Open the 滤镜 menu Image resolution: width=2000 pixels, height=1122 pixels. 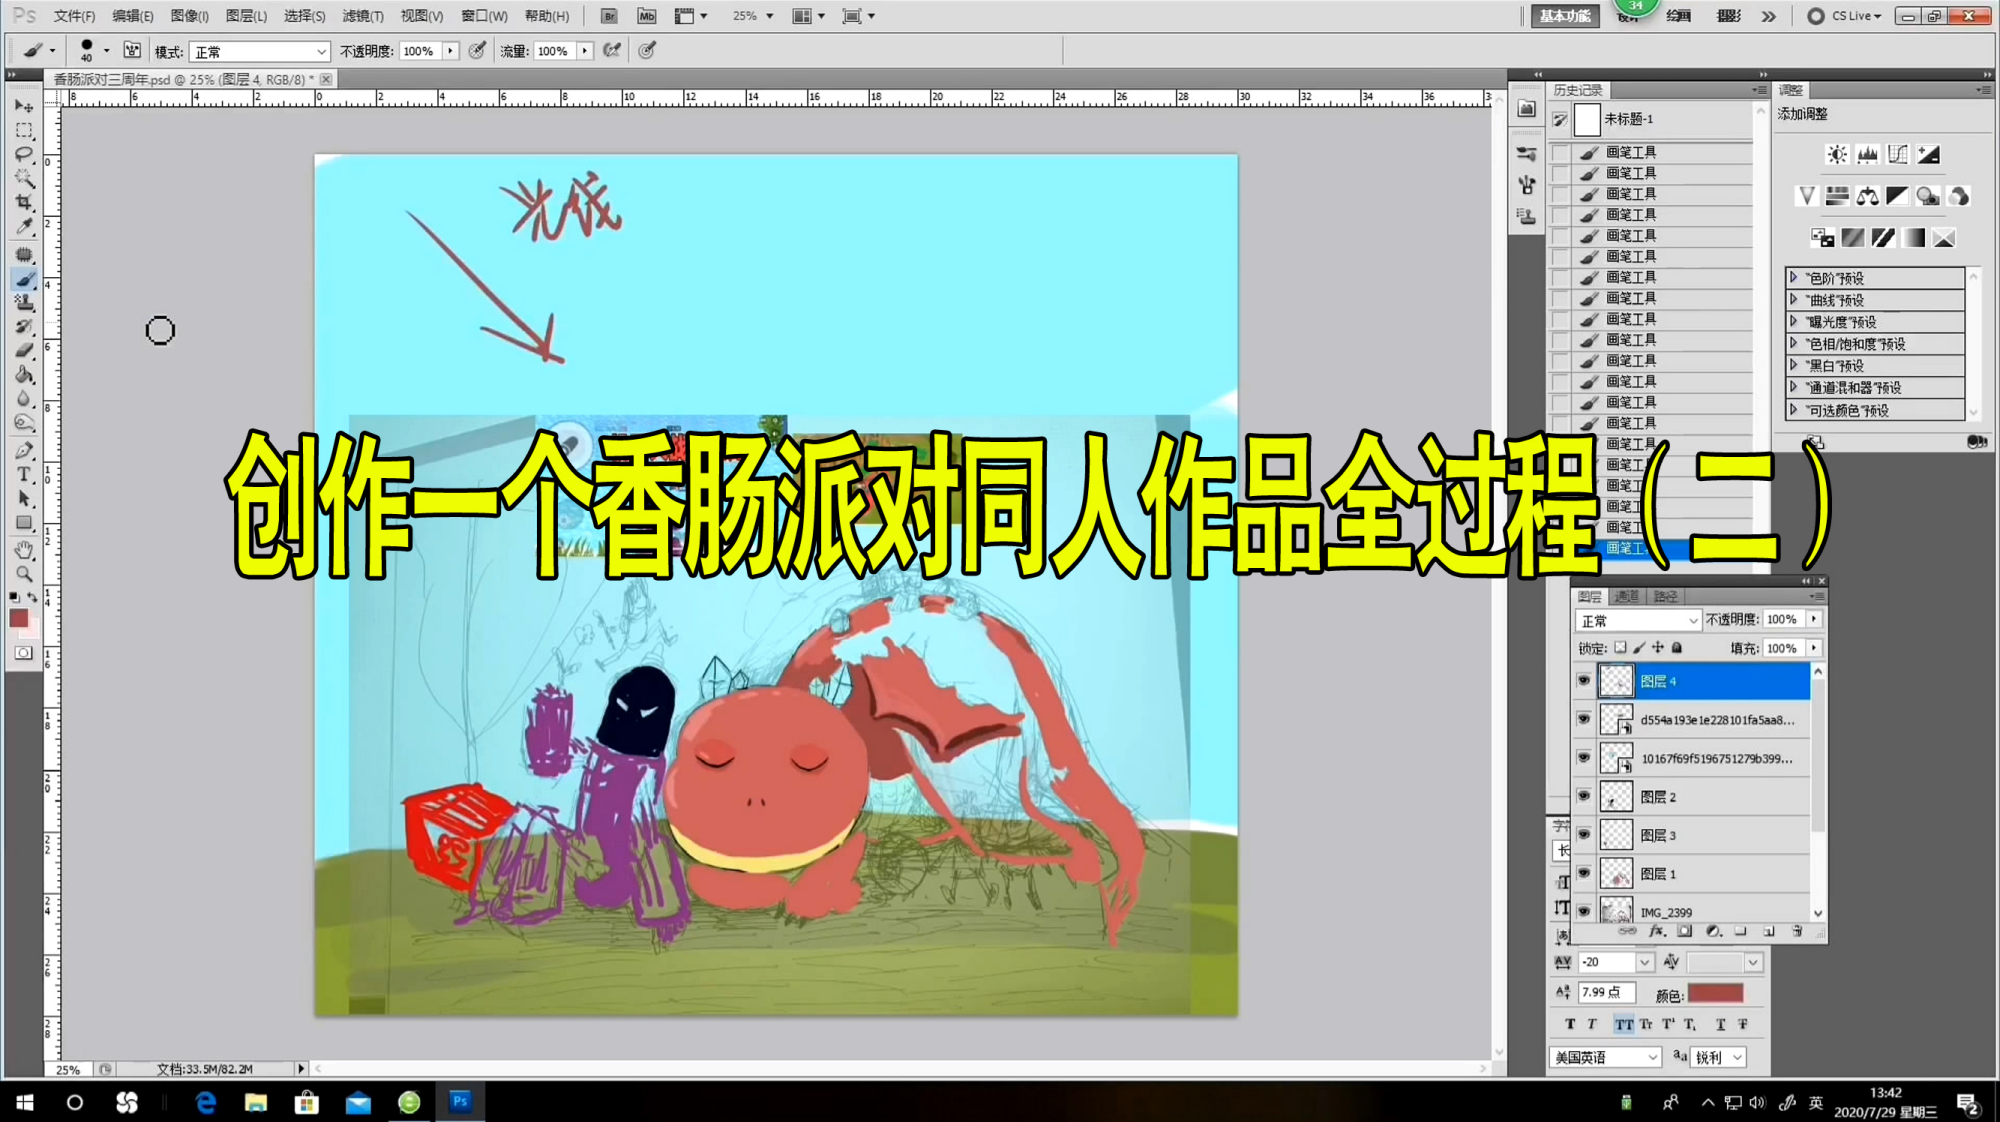[363, 16]
